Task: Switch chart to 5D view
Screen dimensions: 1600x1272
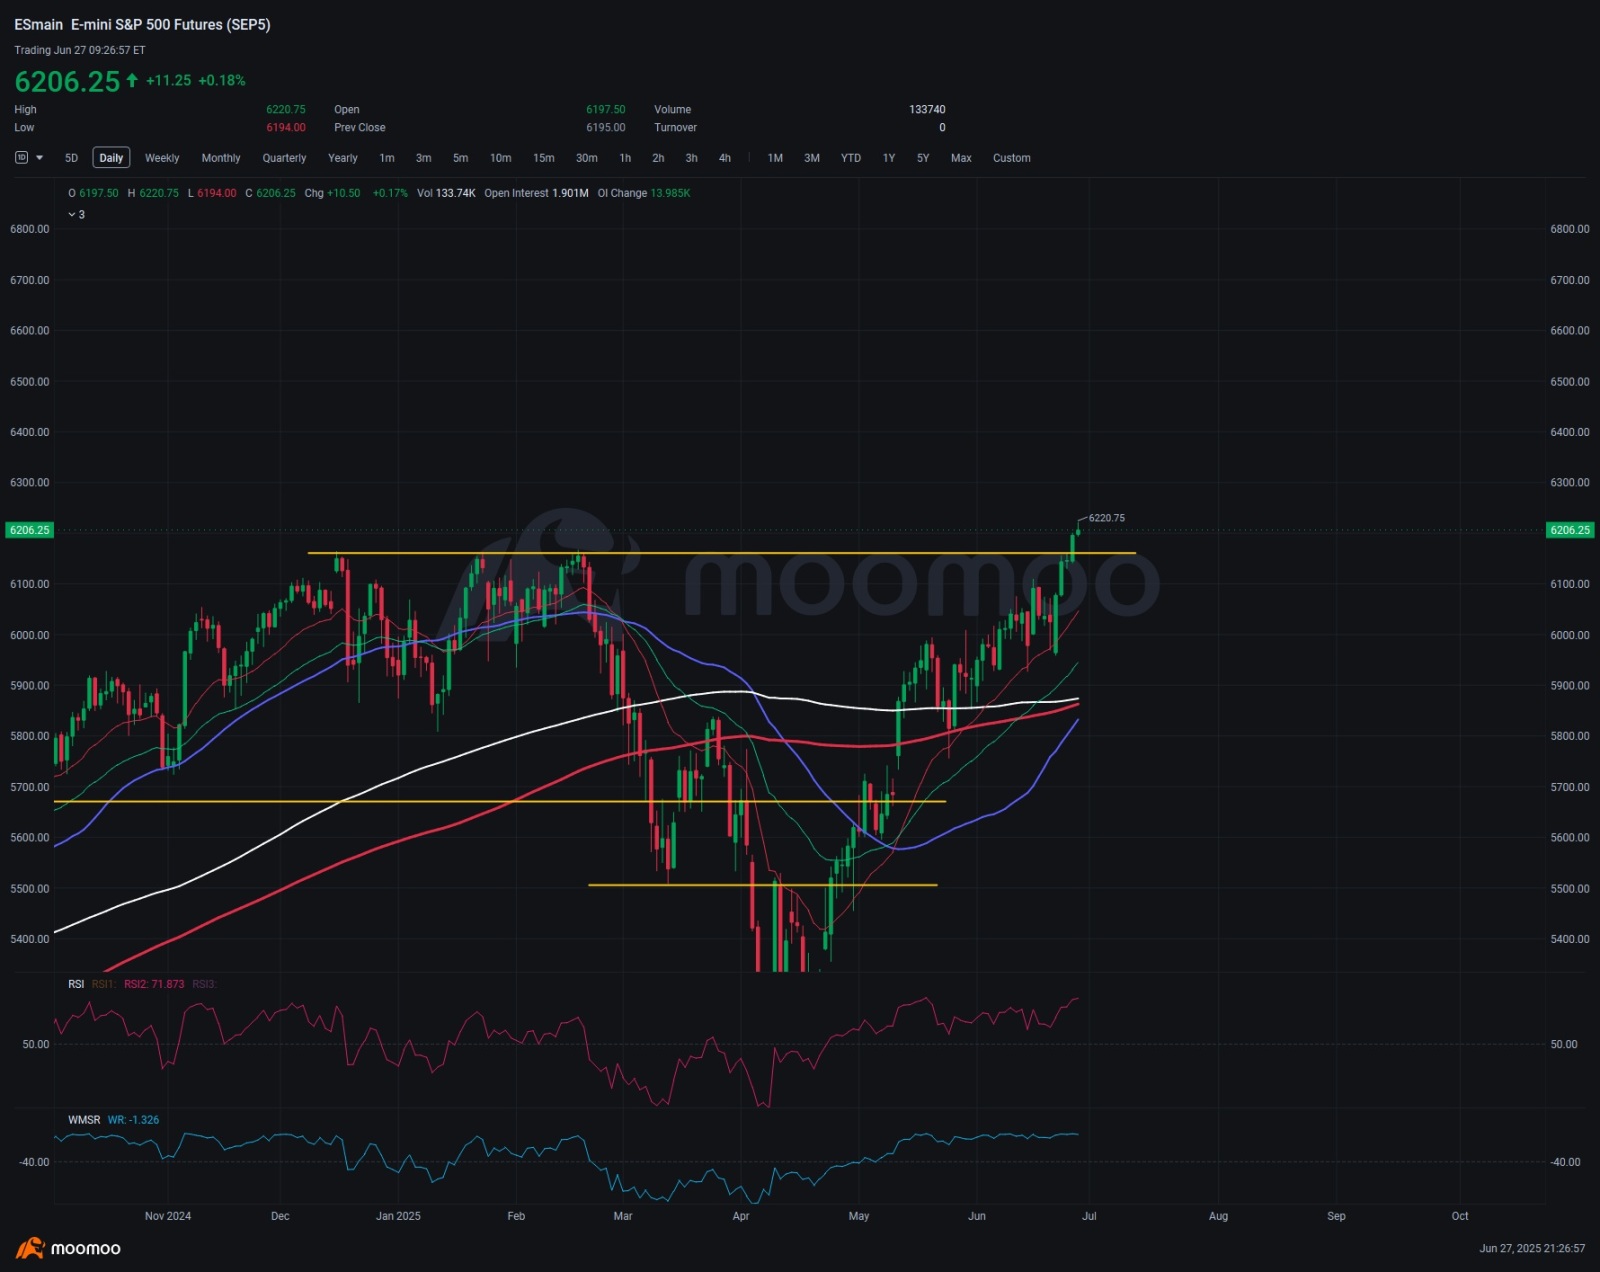Action: pos(71,158)
